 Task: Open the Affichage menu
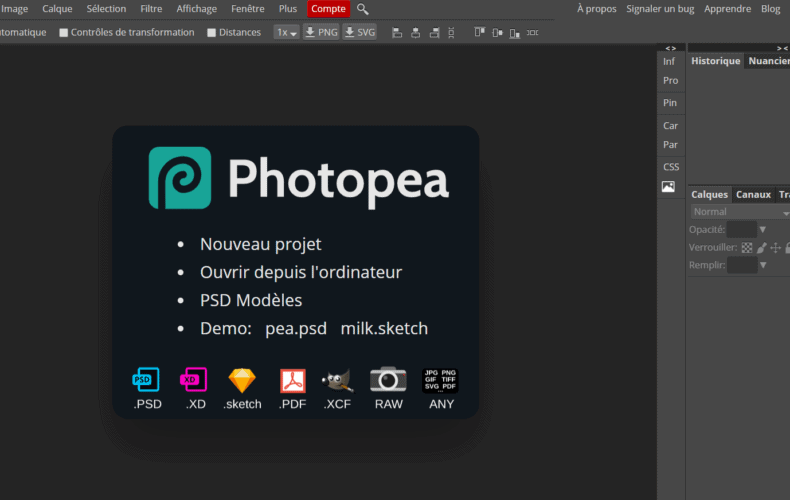click(196, 9)
